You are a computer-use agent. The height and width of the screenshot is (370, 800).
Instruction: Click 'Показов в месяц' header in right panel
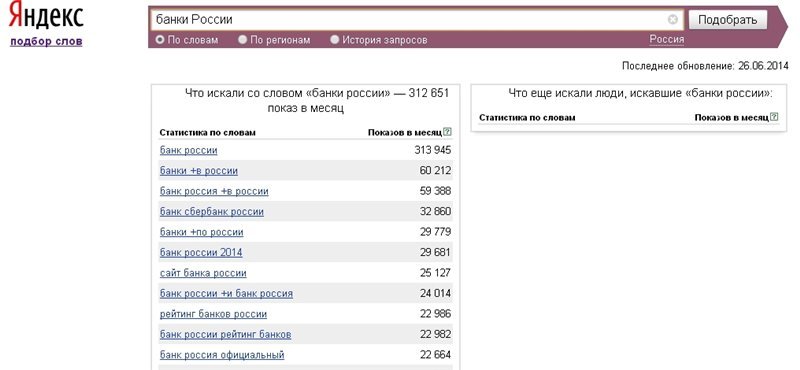[732, 117]
